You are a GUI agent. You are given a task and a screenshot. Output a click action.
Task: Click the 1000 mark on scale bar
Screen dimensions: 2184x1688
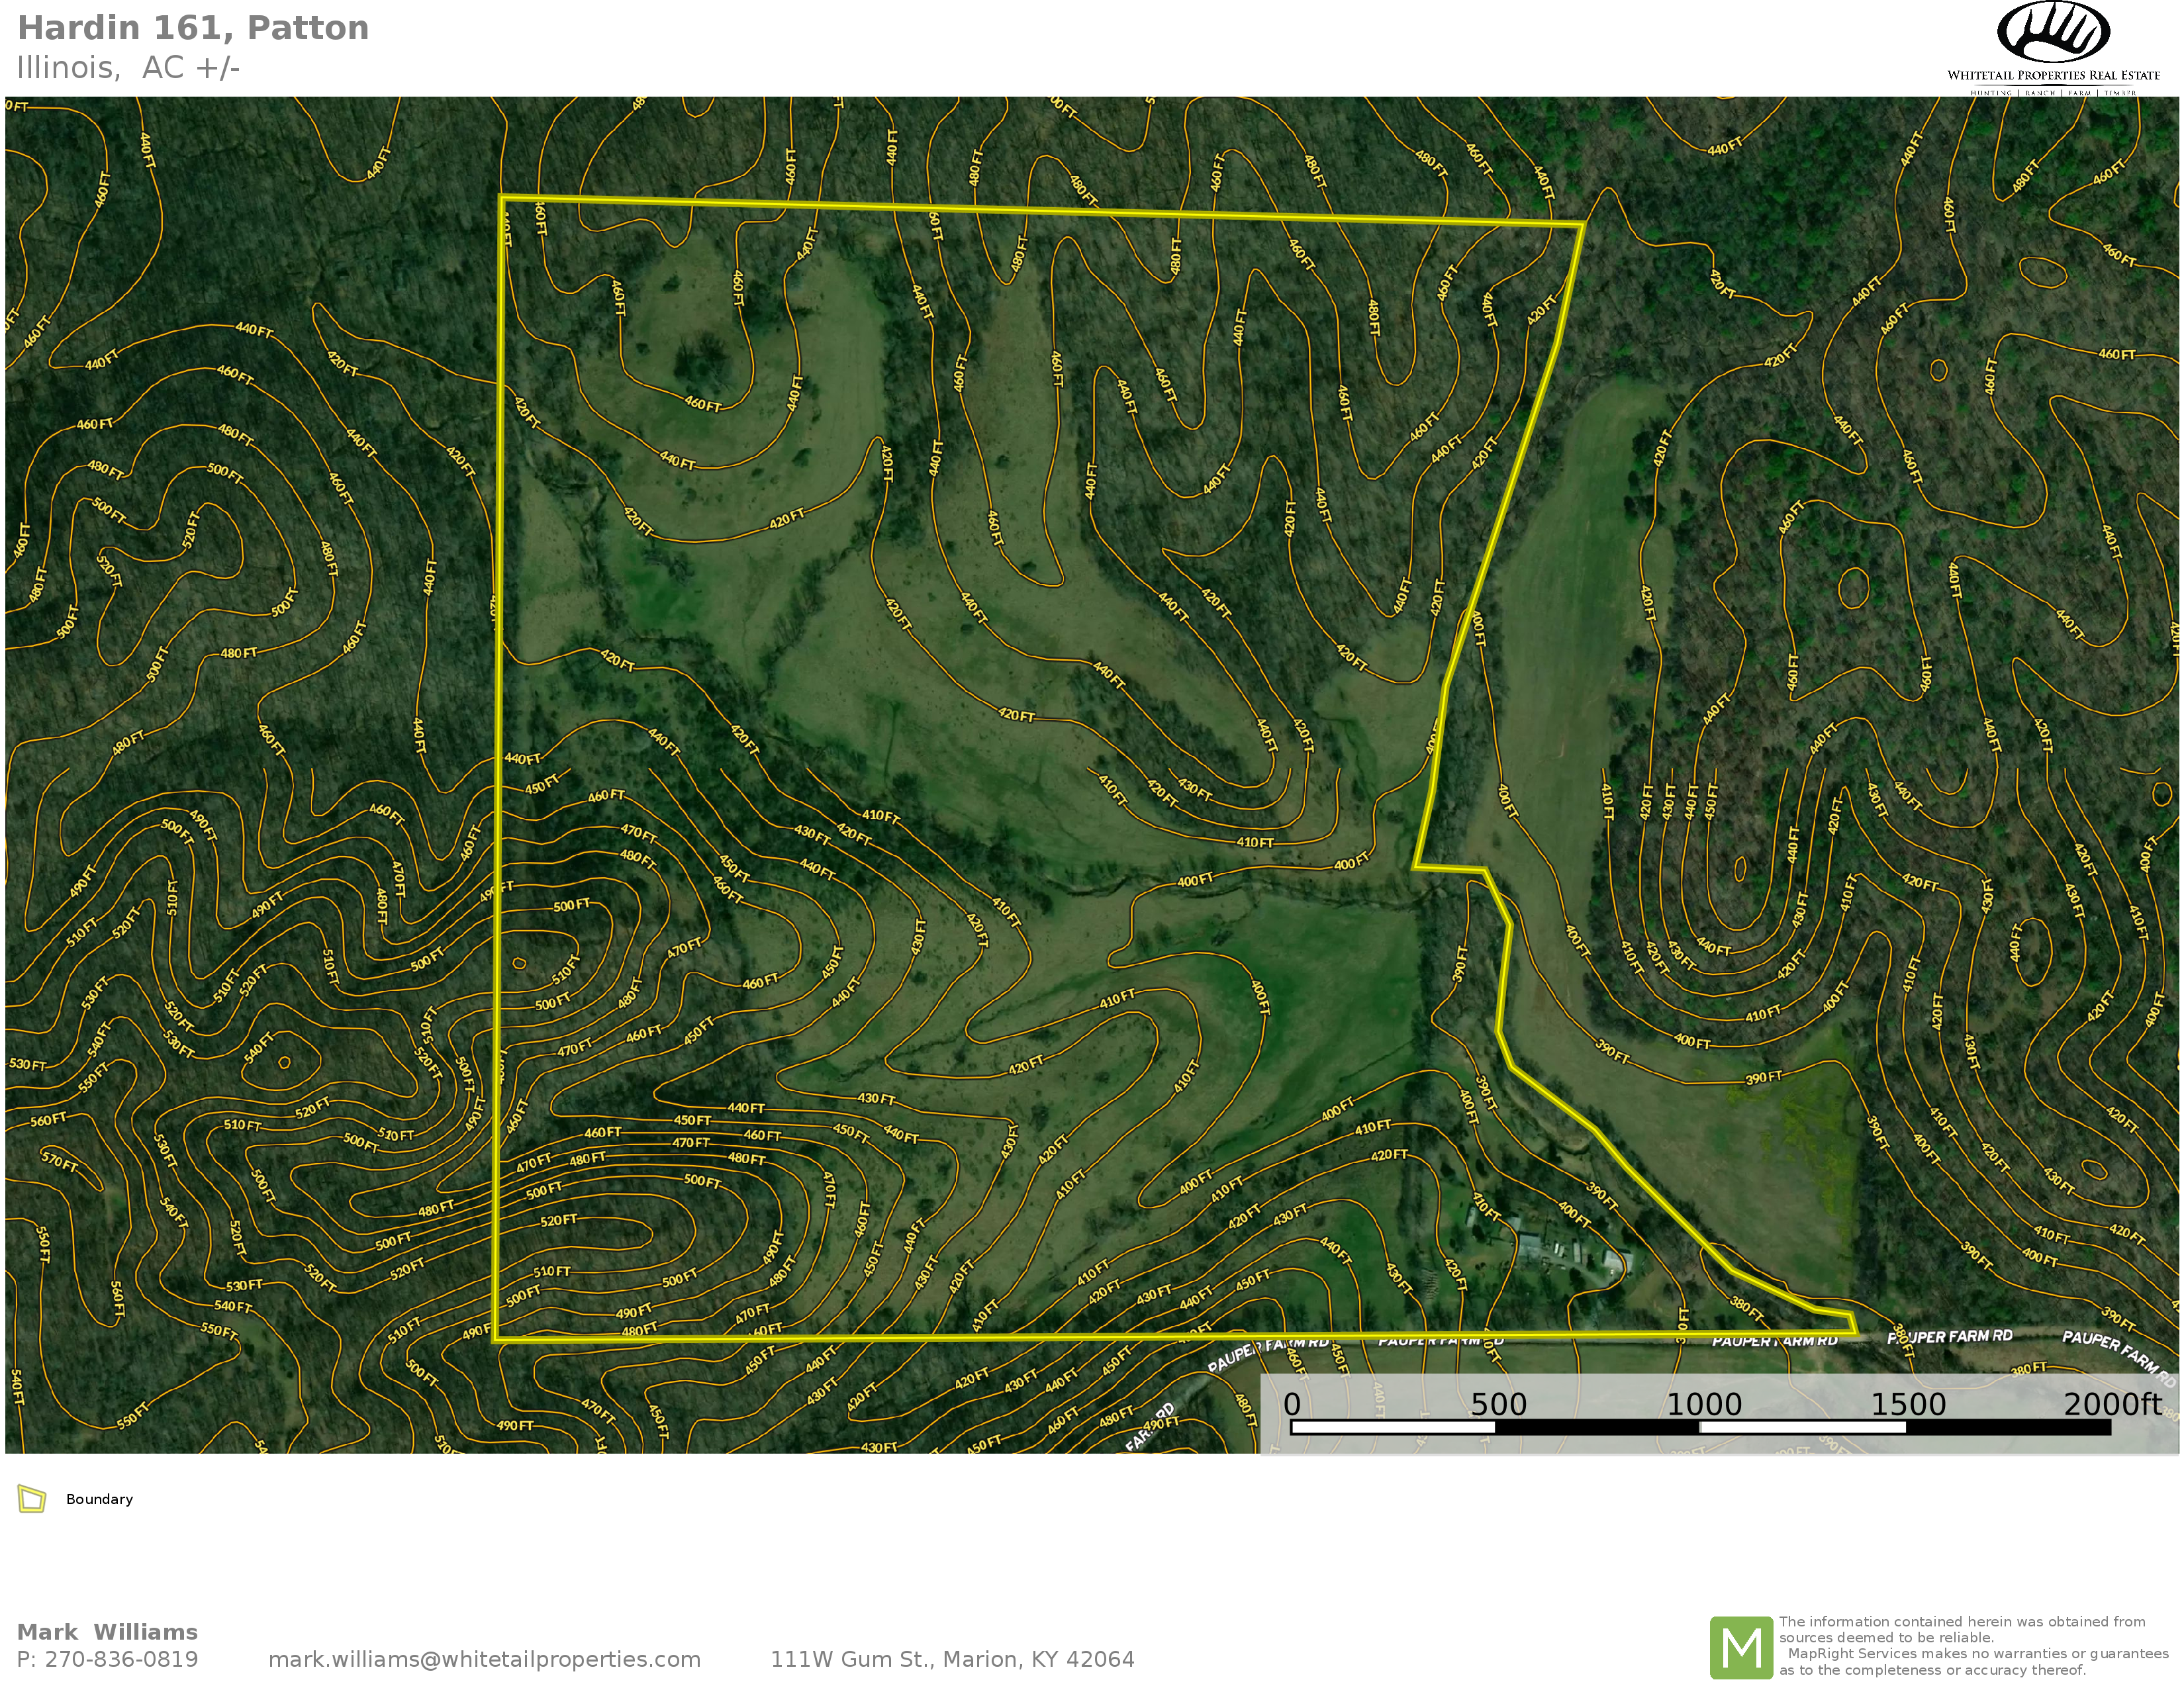pos(1703,1405)
